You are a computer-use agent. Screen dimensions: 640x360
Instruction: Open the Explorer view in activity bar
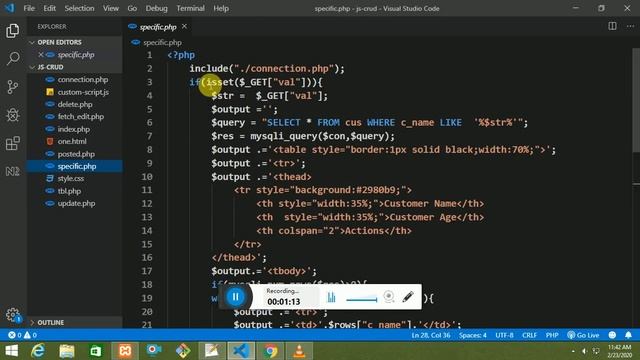(13, 31)
